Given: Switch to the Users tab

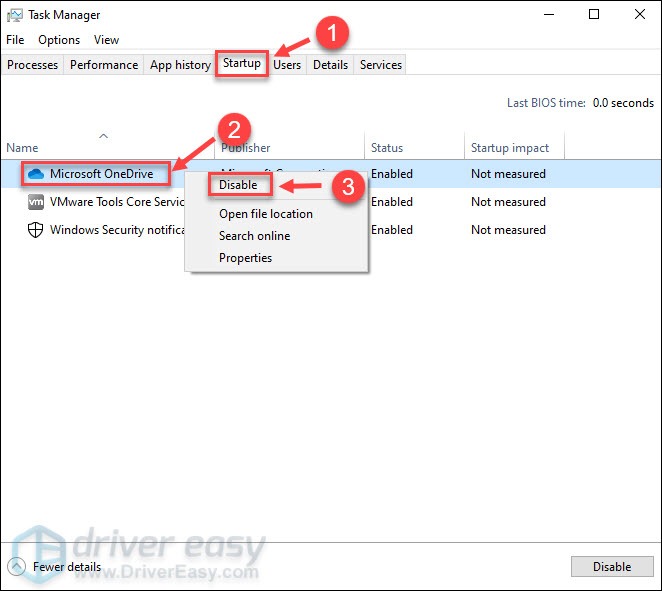Looking at the screenshot, I should (x=287, y=65).
